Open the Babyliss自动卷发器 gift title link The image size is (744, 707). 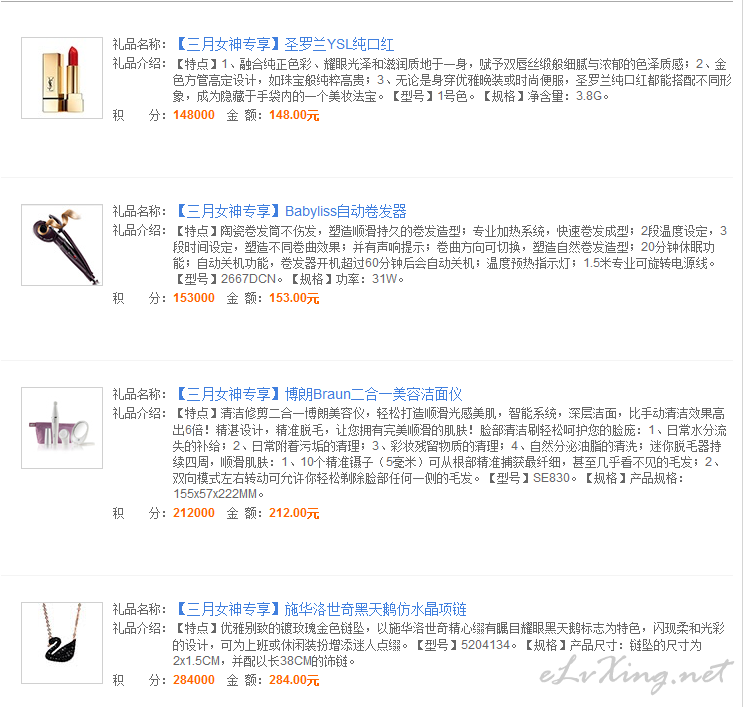291,211
